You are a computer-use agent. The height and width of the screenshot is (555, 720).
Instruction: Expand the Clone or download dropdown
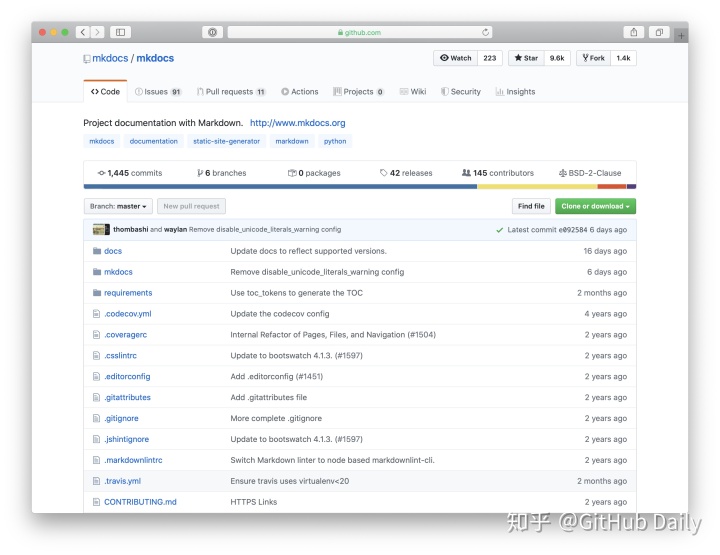pos(595,206)
